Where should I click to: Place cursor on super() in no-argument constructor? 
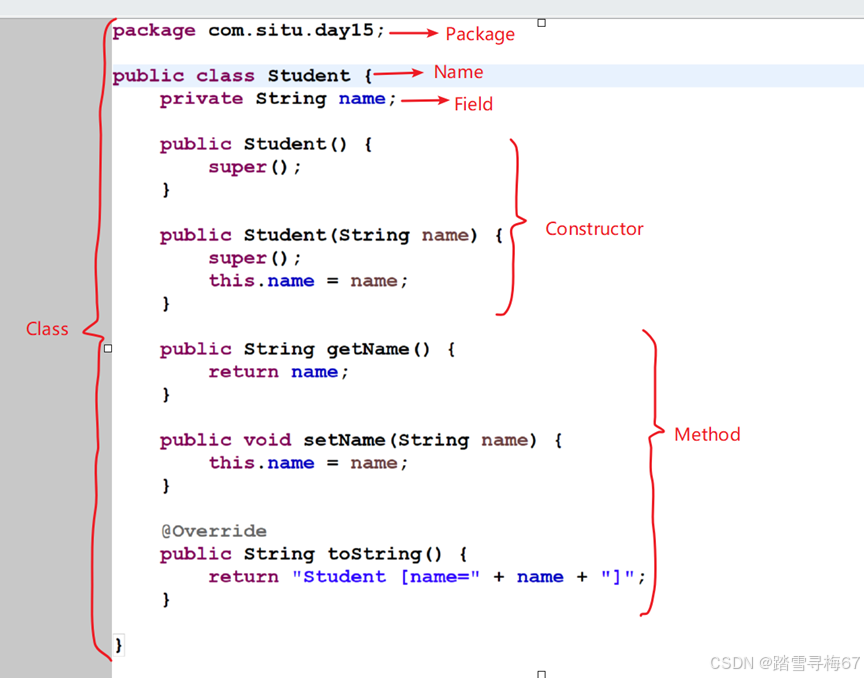pyautogui.click(x=255, y=168)
